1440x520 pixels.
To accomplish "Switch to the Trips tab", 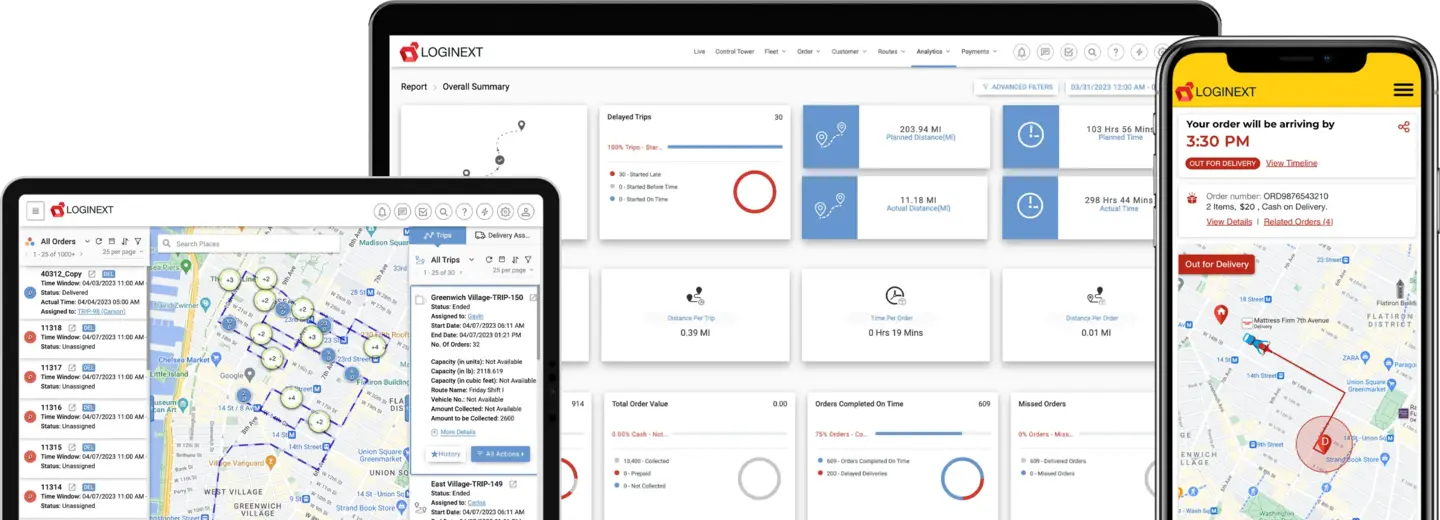I will [x=437, y=235].
